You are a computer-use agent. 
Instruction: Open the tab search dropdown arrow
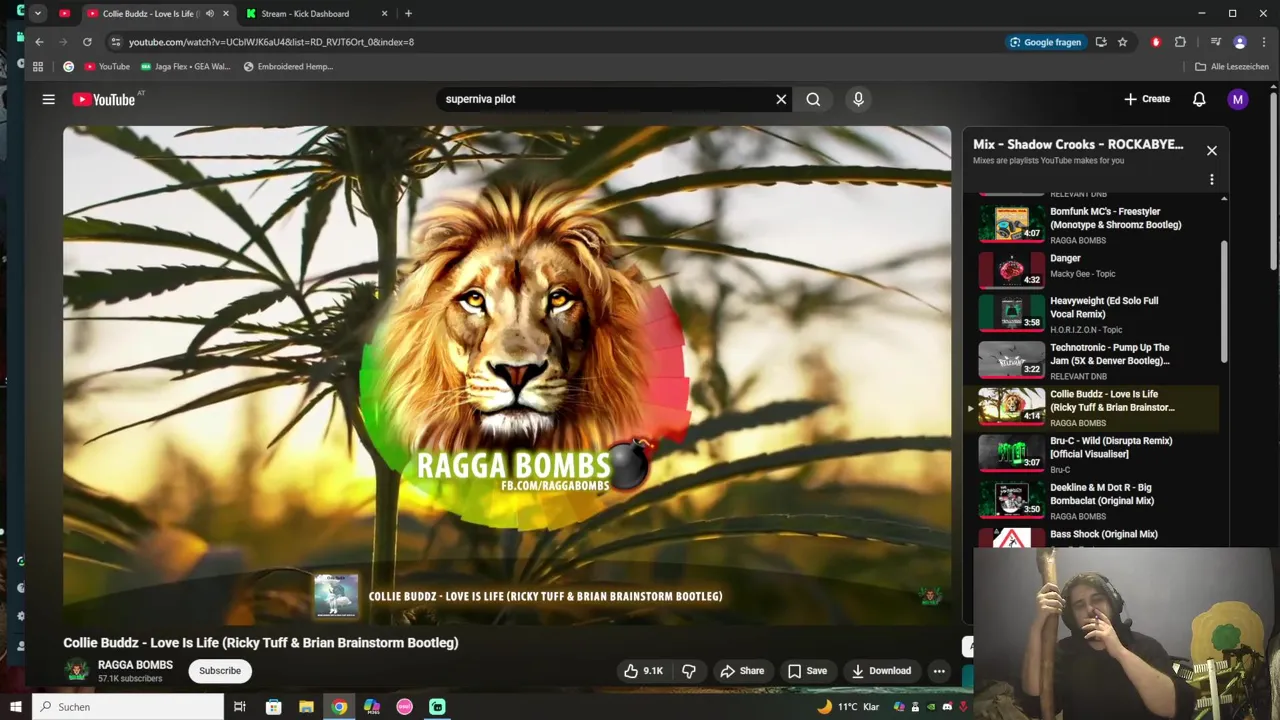click(x=37, y=14)
